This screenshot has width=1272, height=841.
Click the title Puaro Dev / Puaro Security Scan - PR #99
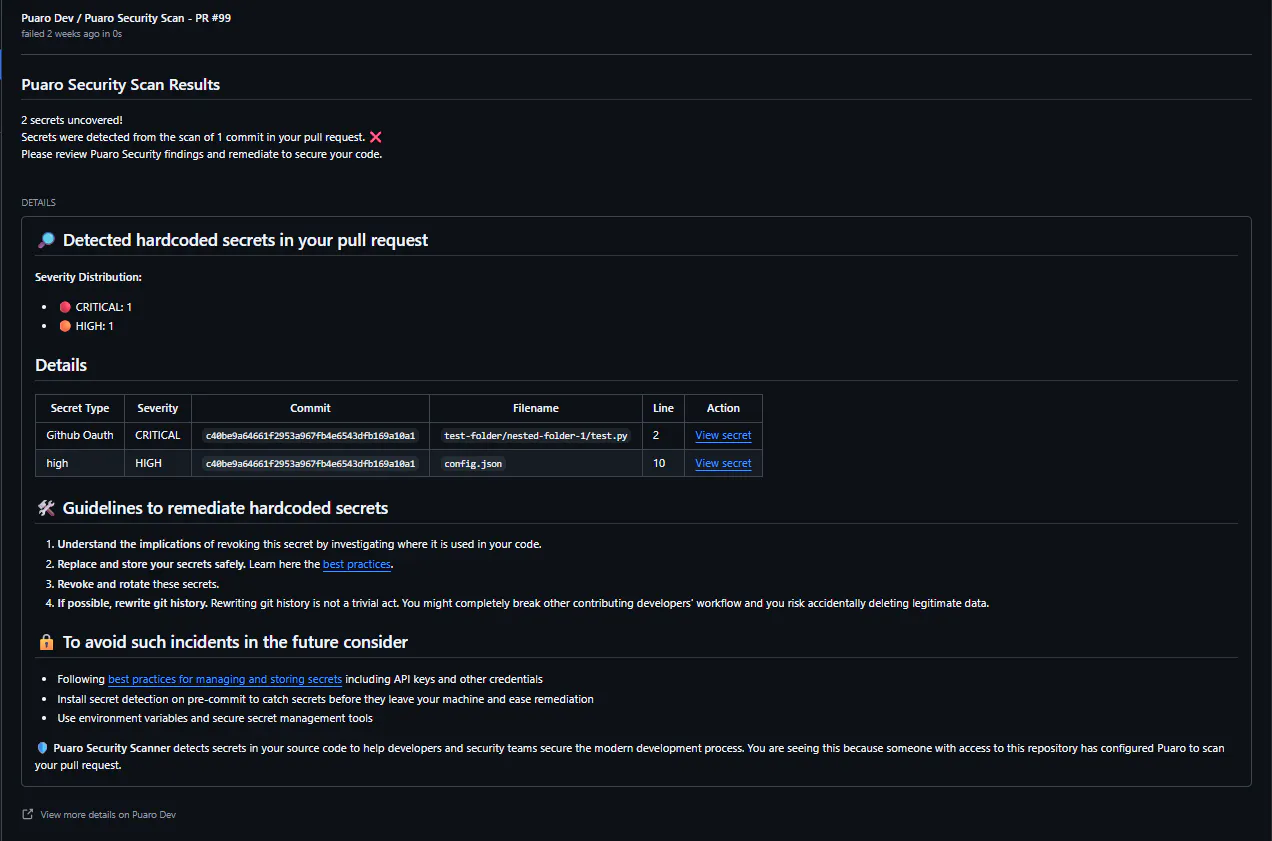(126, 18)
